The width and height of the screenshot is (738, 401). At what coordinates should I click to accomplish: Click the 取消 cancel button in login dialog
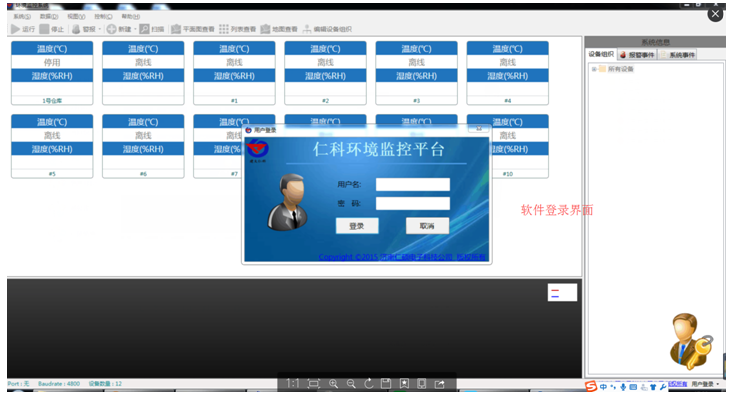[x=427, y=226]
